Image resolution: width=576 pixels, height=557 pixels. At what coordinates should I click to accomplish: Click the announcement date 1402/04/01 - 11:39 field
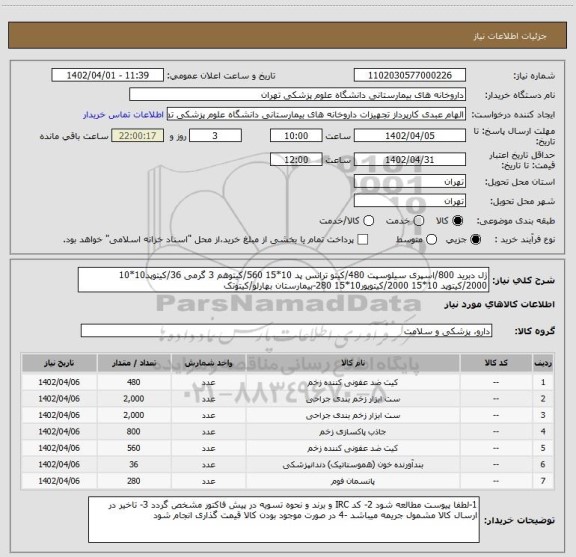(x=108, y=75)
